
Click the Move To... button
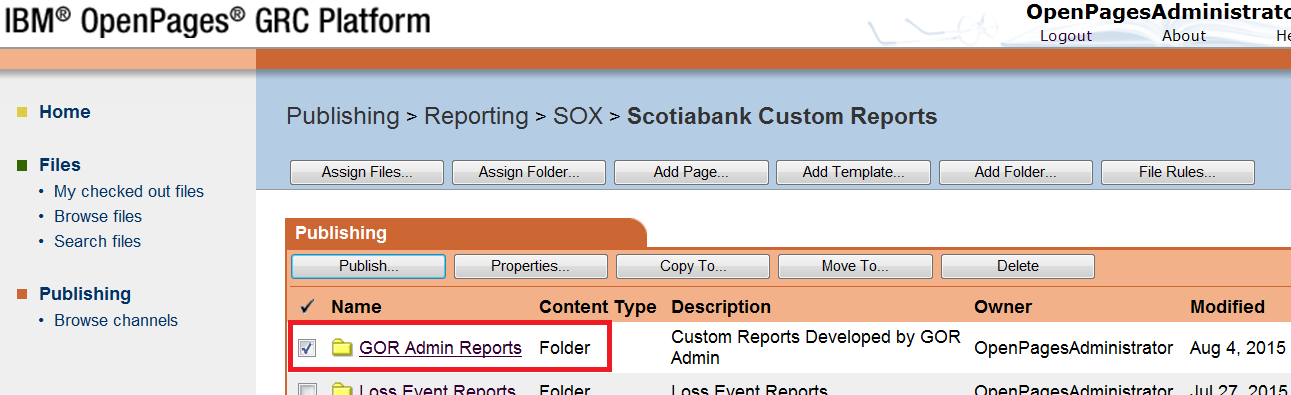[855, 266]
